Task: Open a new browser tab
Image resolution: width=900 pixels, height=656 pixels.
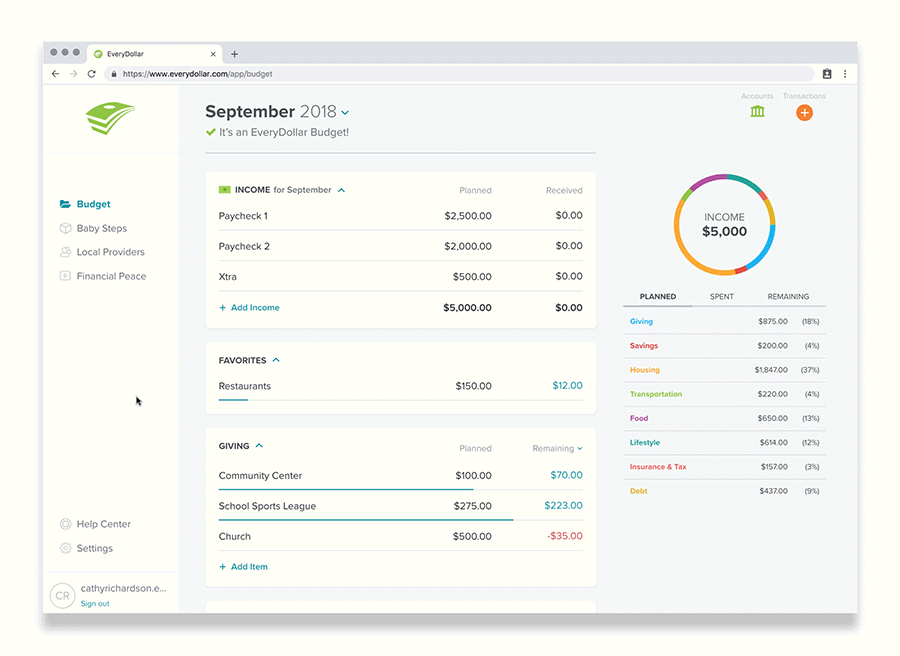Action: pyautogui.click(x=234, y=54)
